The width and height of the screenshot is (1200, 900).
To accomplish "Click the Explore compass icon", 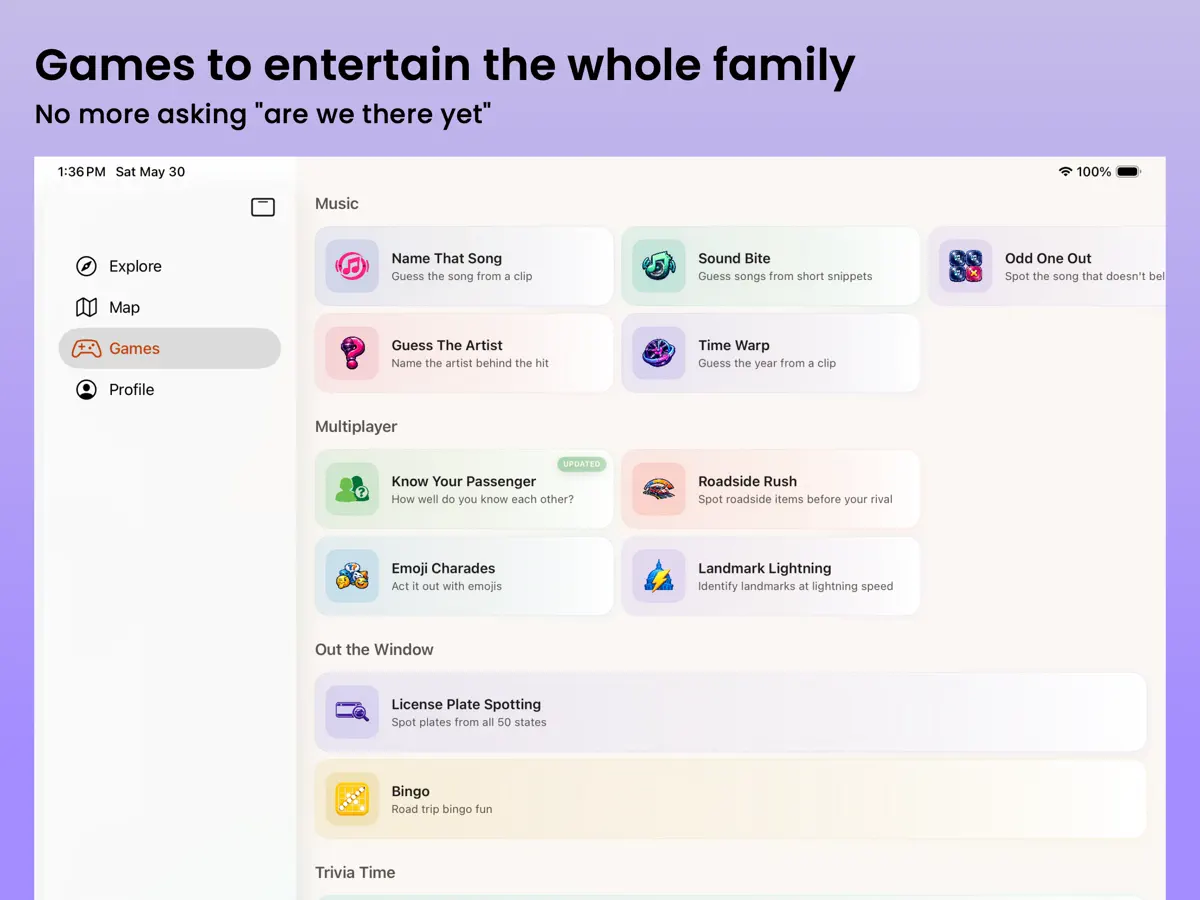I will pos(87,266).
